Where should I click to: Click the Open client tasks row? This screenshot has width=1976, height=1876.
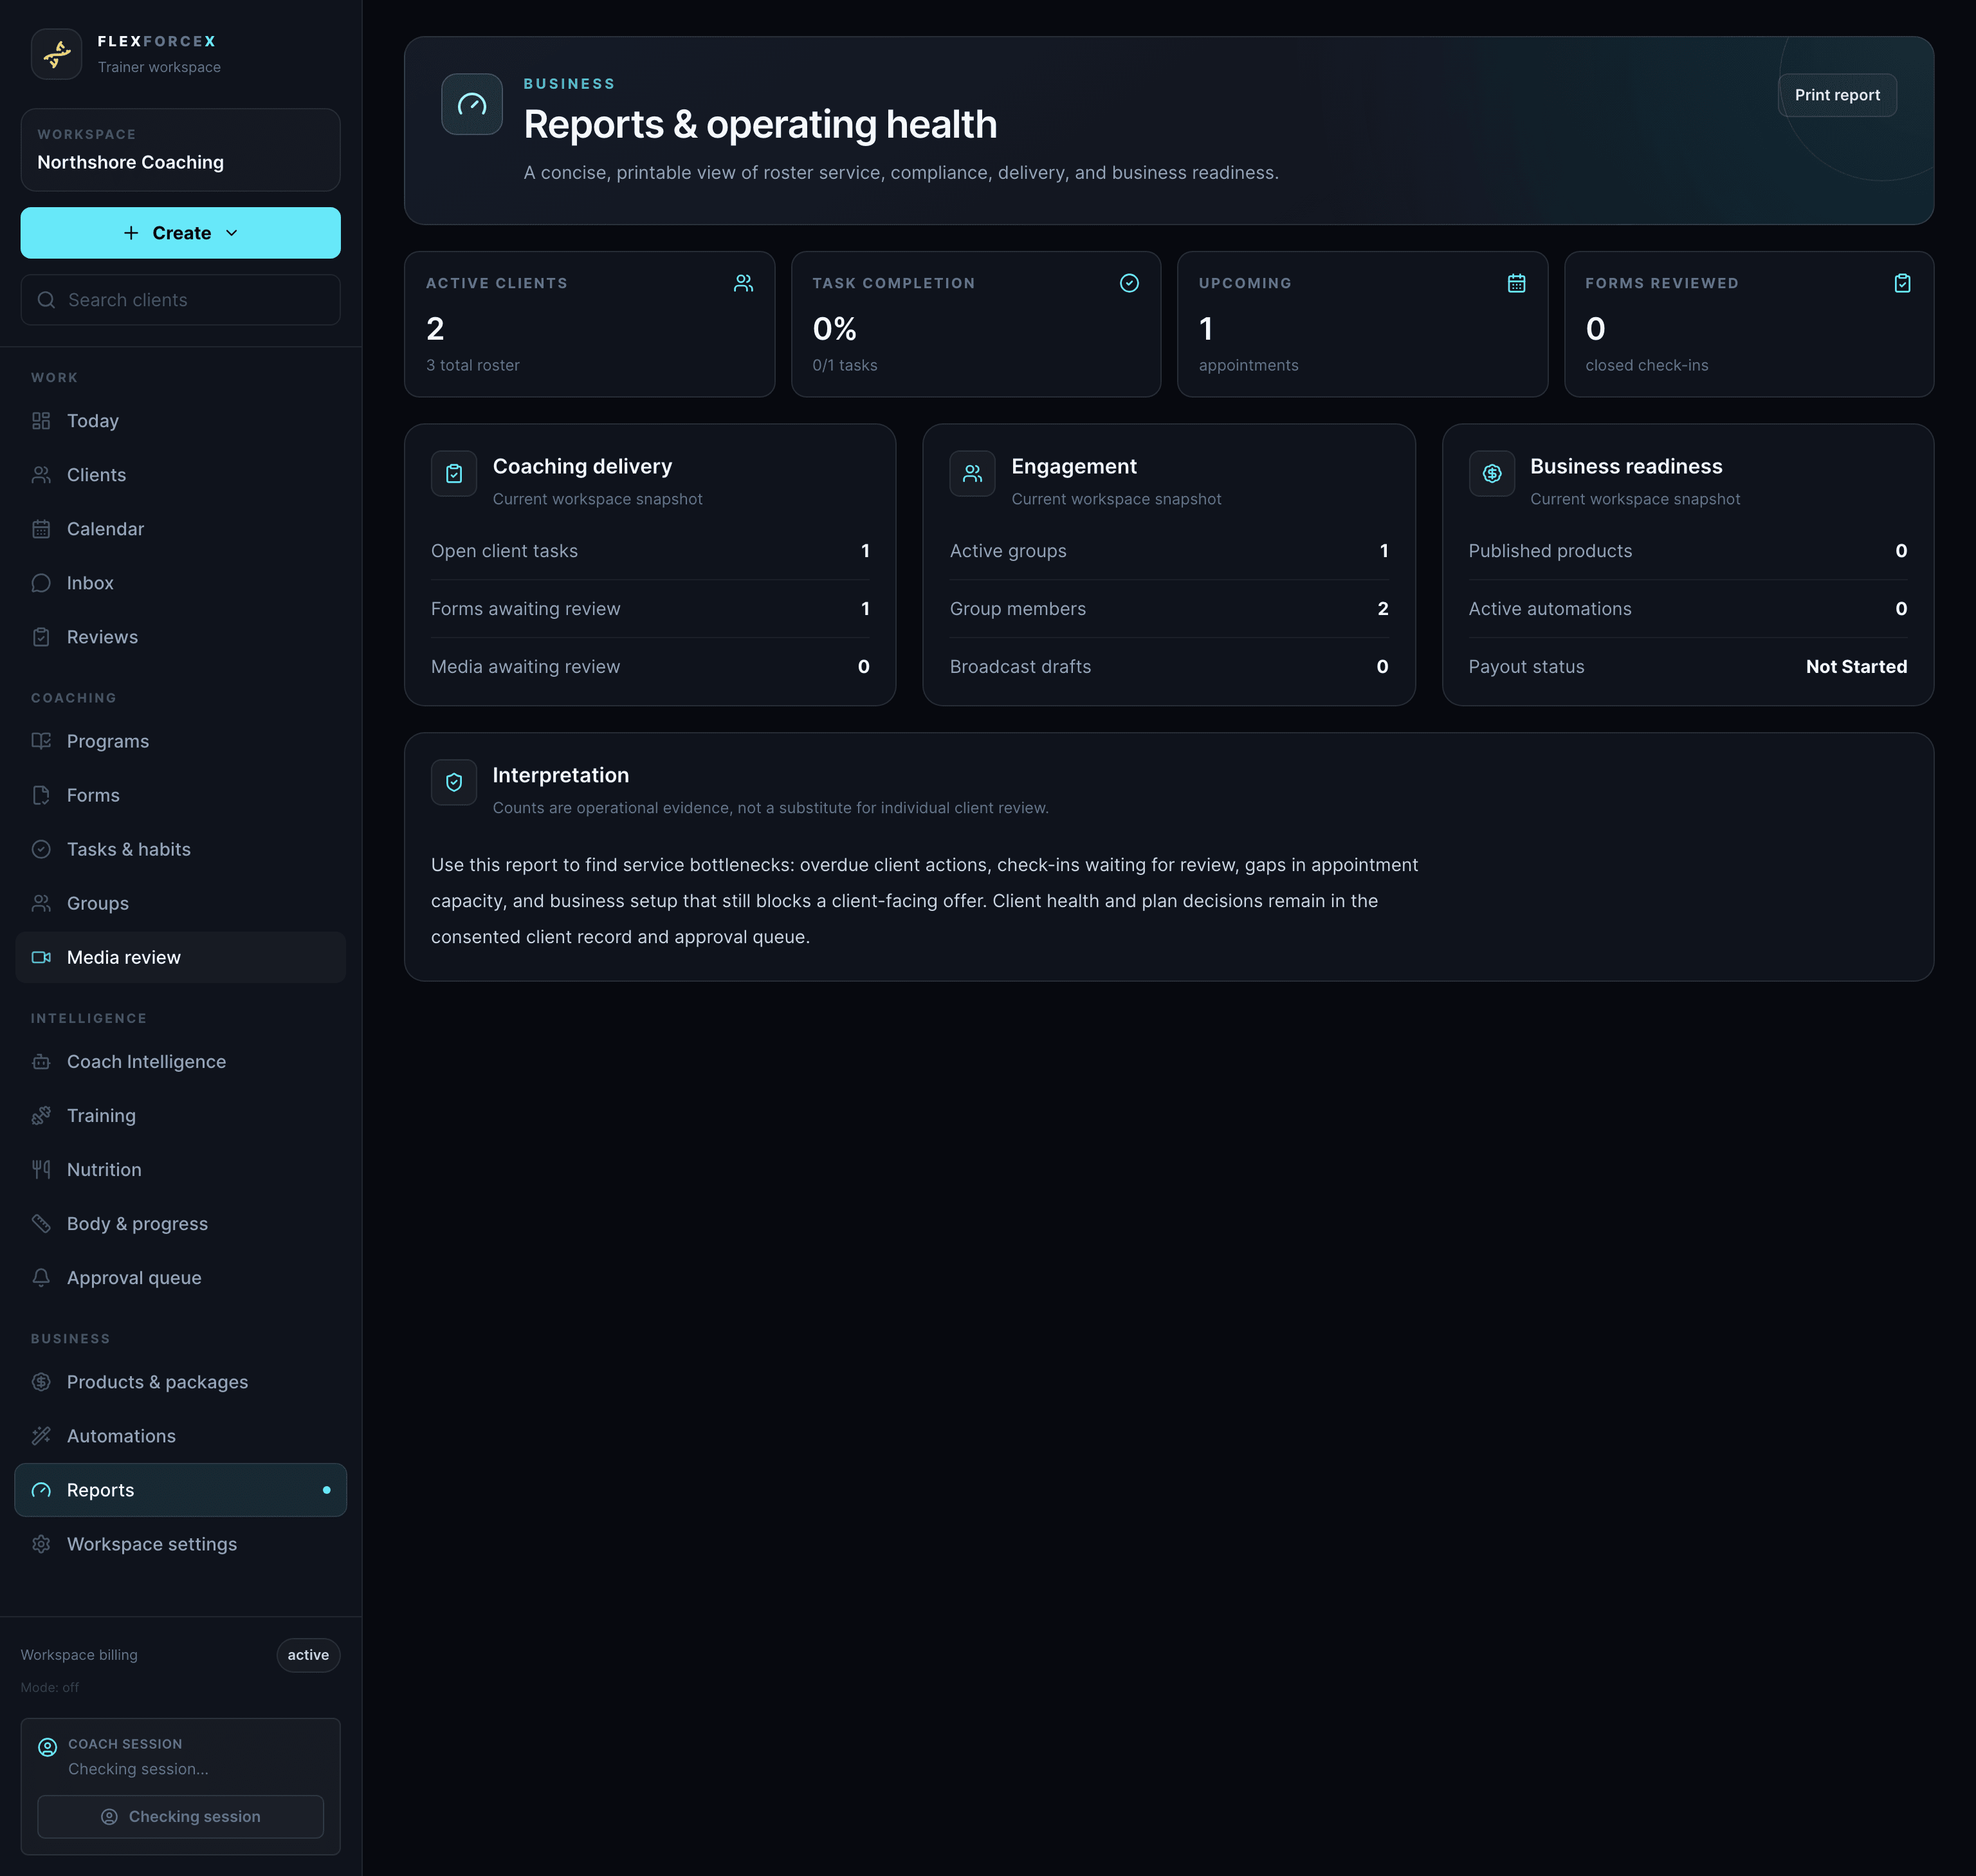(x=650, y=551)
